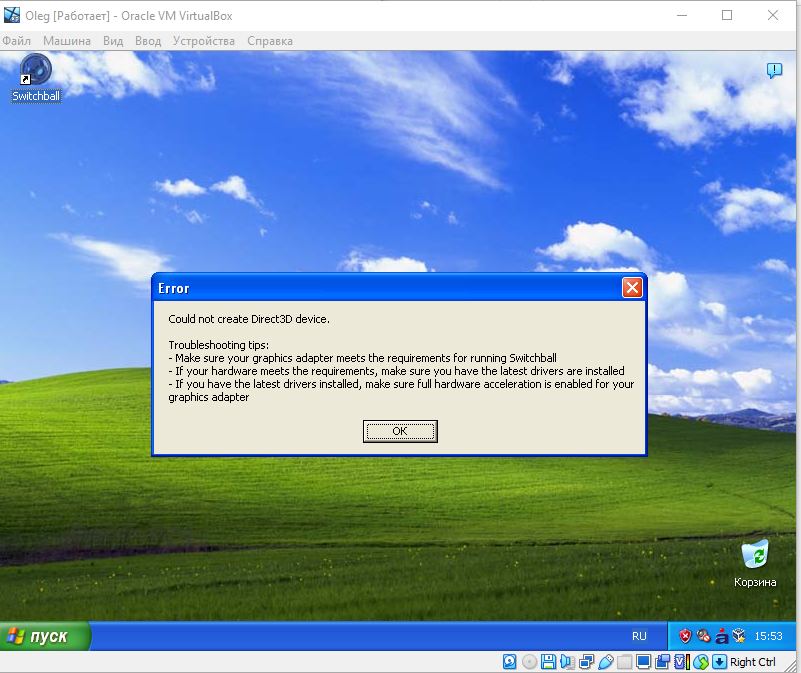This screenshot has height=673, width=801.
Task: Open the пуск Start menu
Action: (45, 636)
